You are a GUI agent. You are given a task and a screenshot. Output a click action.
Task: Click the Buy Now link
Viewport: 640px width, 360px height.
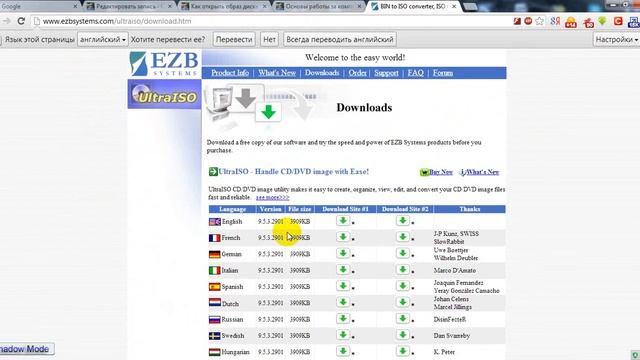click(x=440, y=172)
